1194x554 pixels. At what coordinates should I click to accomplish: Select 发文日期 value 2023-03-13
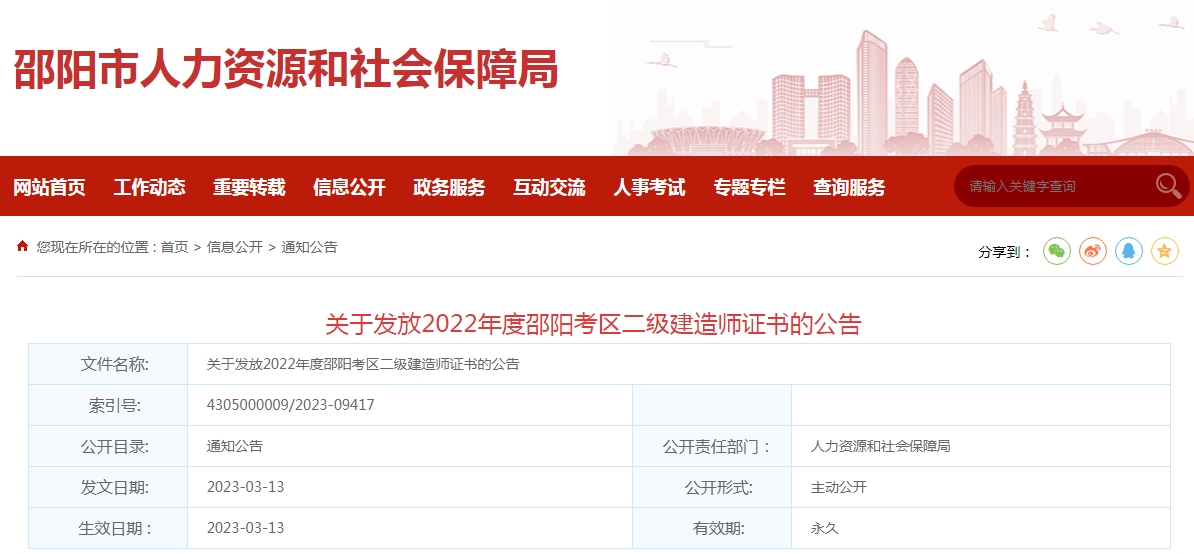click(245, 487)
